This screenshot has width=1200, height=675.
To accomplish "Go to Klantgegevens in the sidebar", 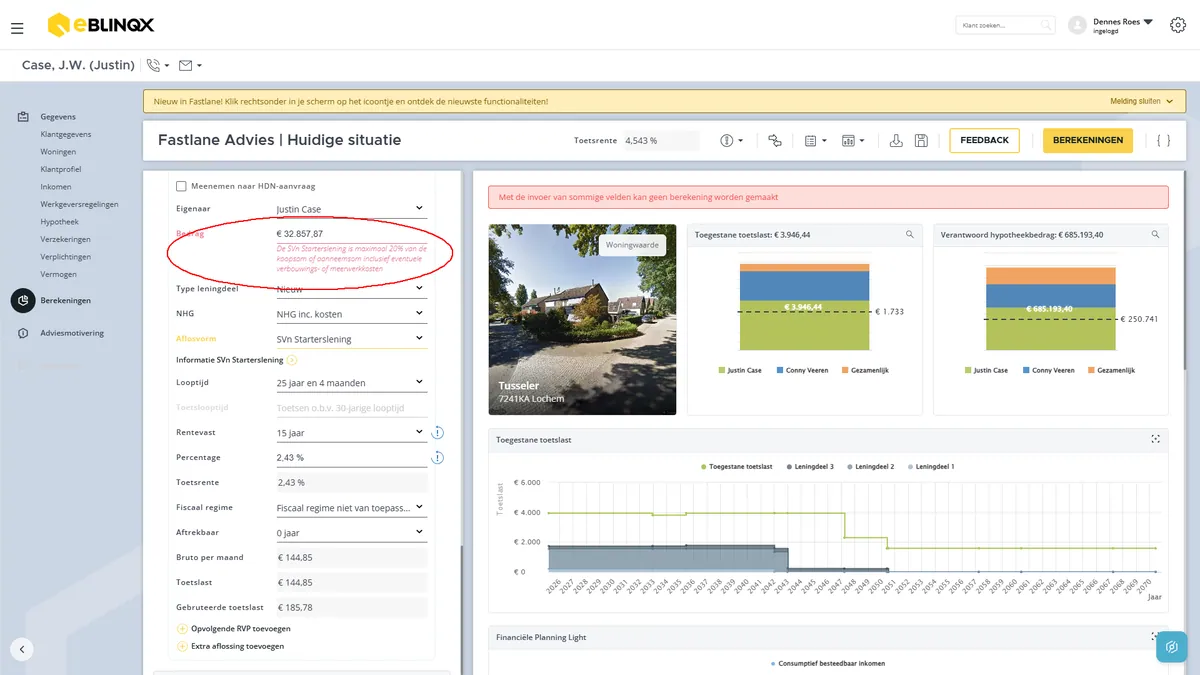I will click(x=66, y=134).
